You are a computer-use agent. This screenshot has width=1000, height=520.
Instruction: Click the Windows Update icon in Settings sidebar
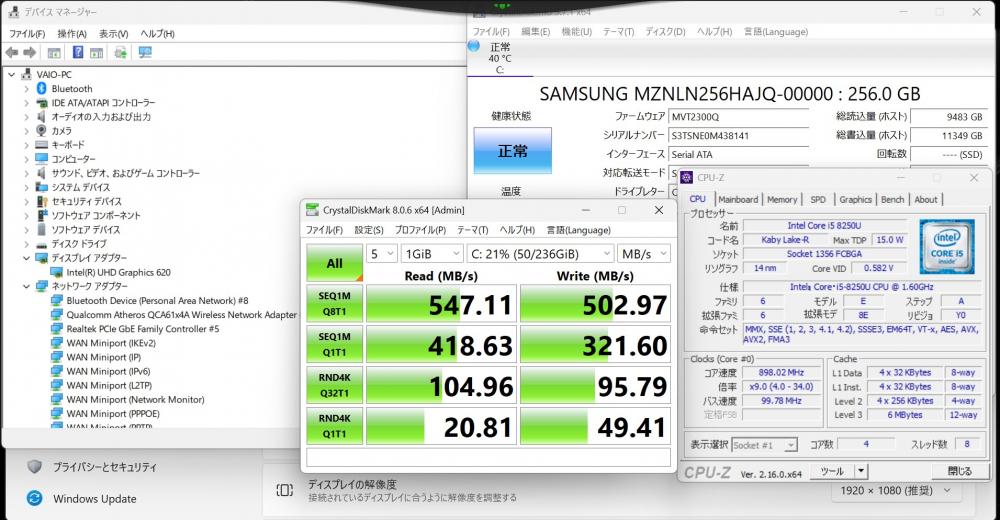(x=35, y=498)
